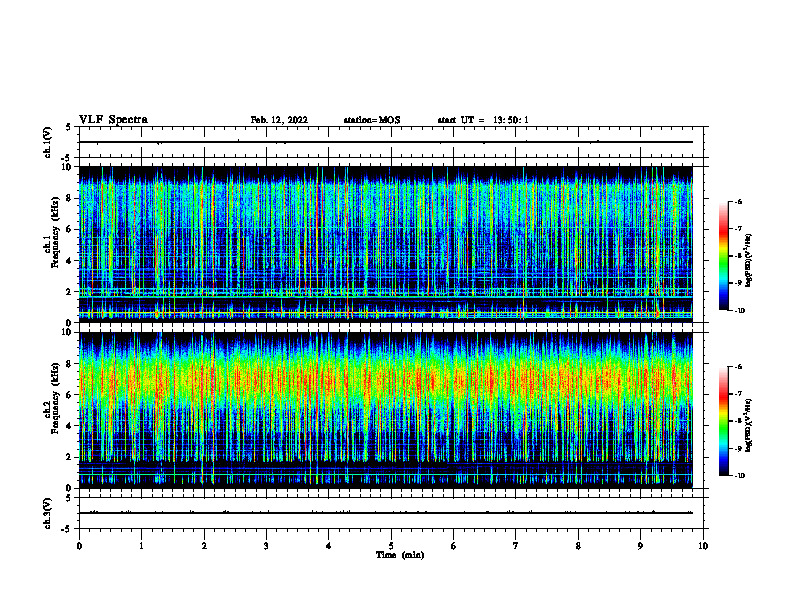Click inside the ch.2 spectrogram panel
This screenshot has width=792, height=612.
[385, 410]
